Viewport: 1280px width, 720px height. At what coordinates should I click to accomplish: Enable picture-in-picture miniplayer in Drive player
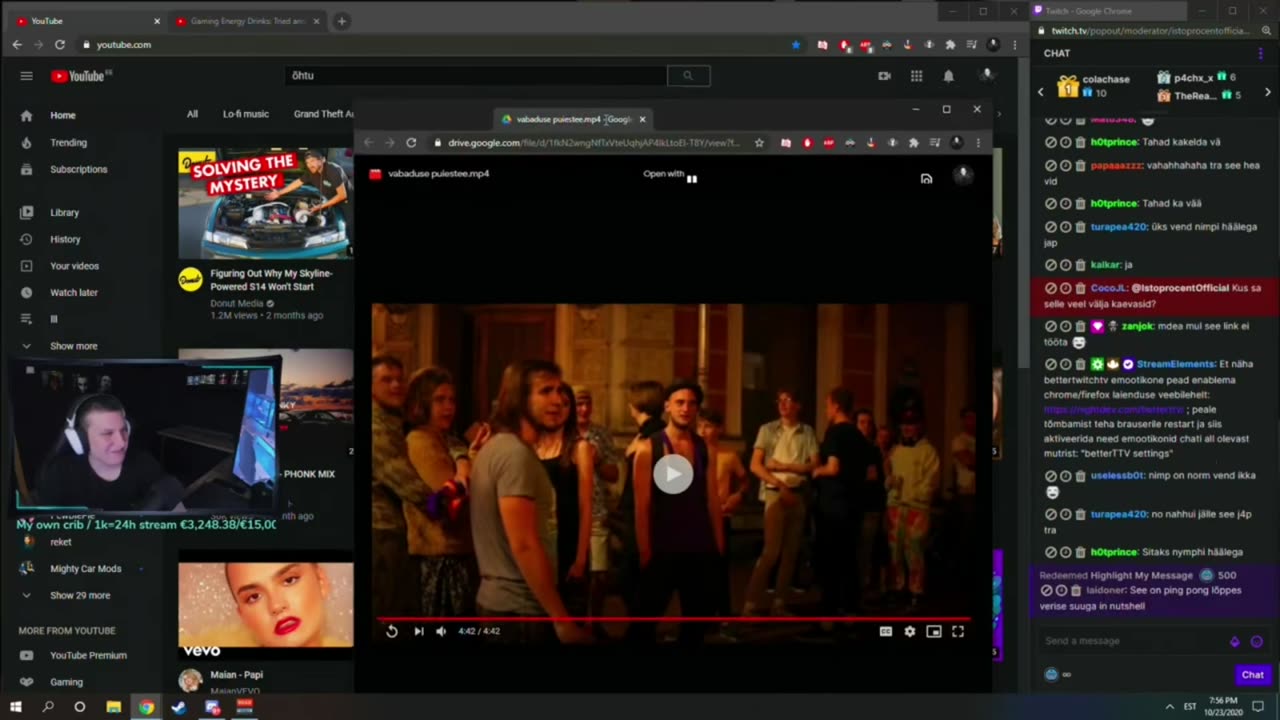pyautogui.click(x=933, y=631)
